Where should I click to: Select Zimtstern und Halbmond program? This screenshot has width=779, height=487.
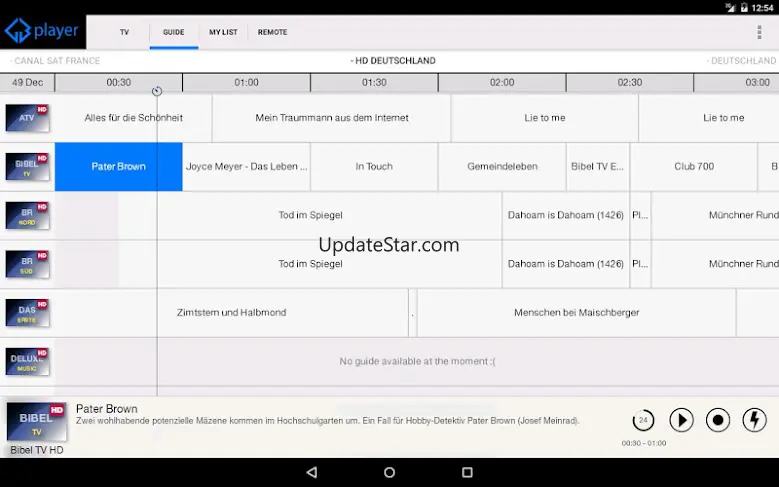click(232, 313)
